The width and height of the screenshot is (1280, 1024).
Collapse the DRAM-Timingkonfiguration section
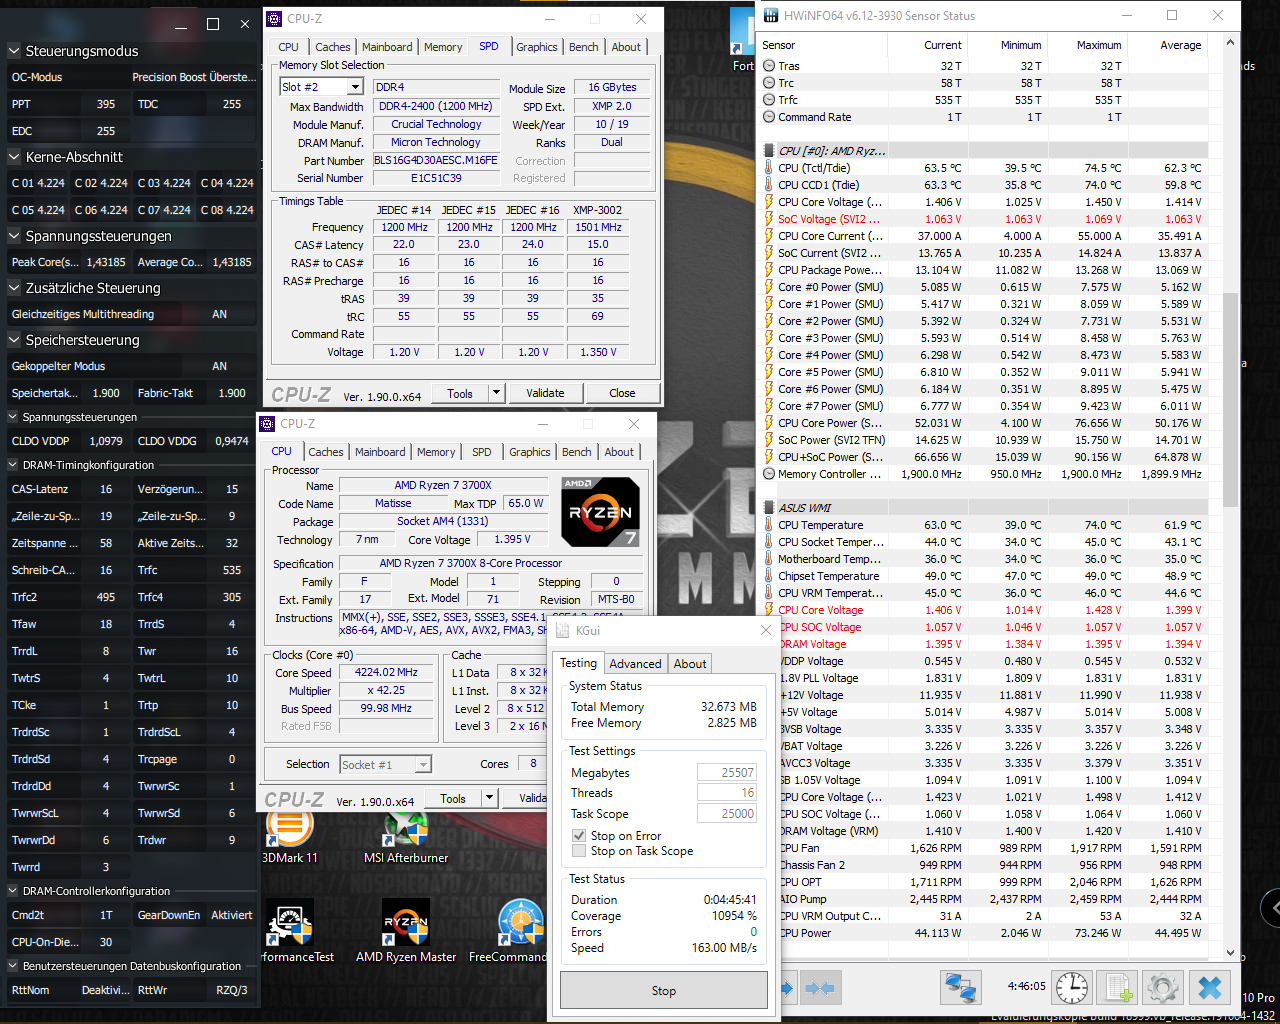[x=14, y=465]
